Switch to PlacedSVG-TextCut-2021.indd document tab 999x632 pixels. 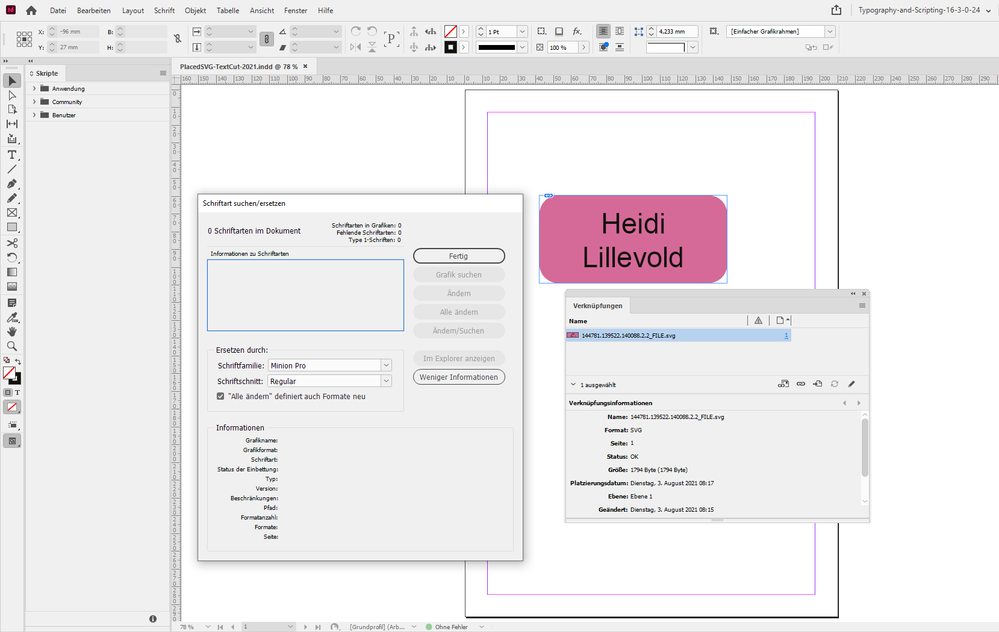(x=238, y=66)
